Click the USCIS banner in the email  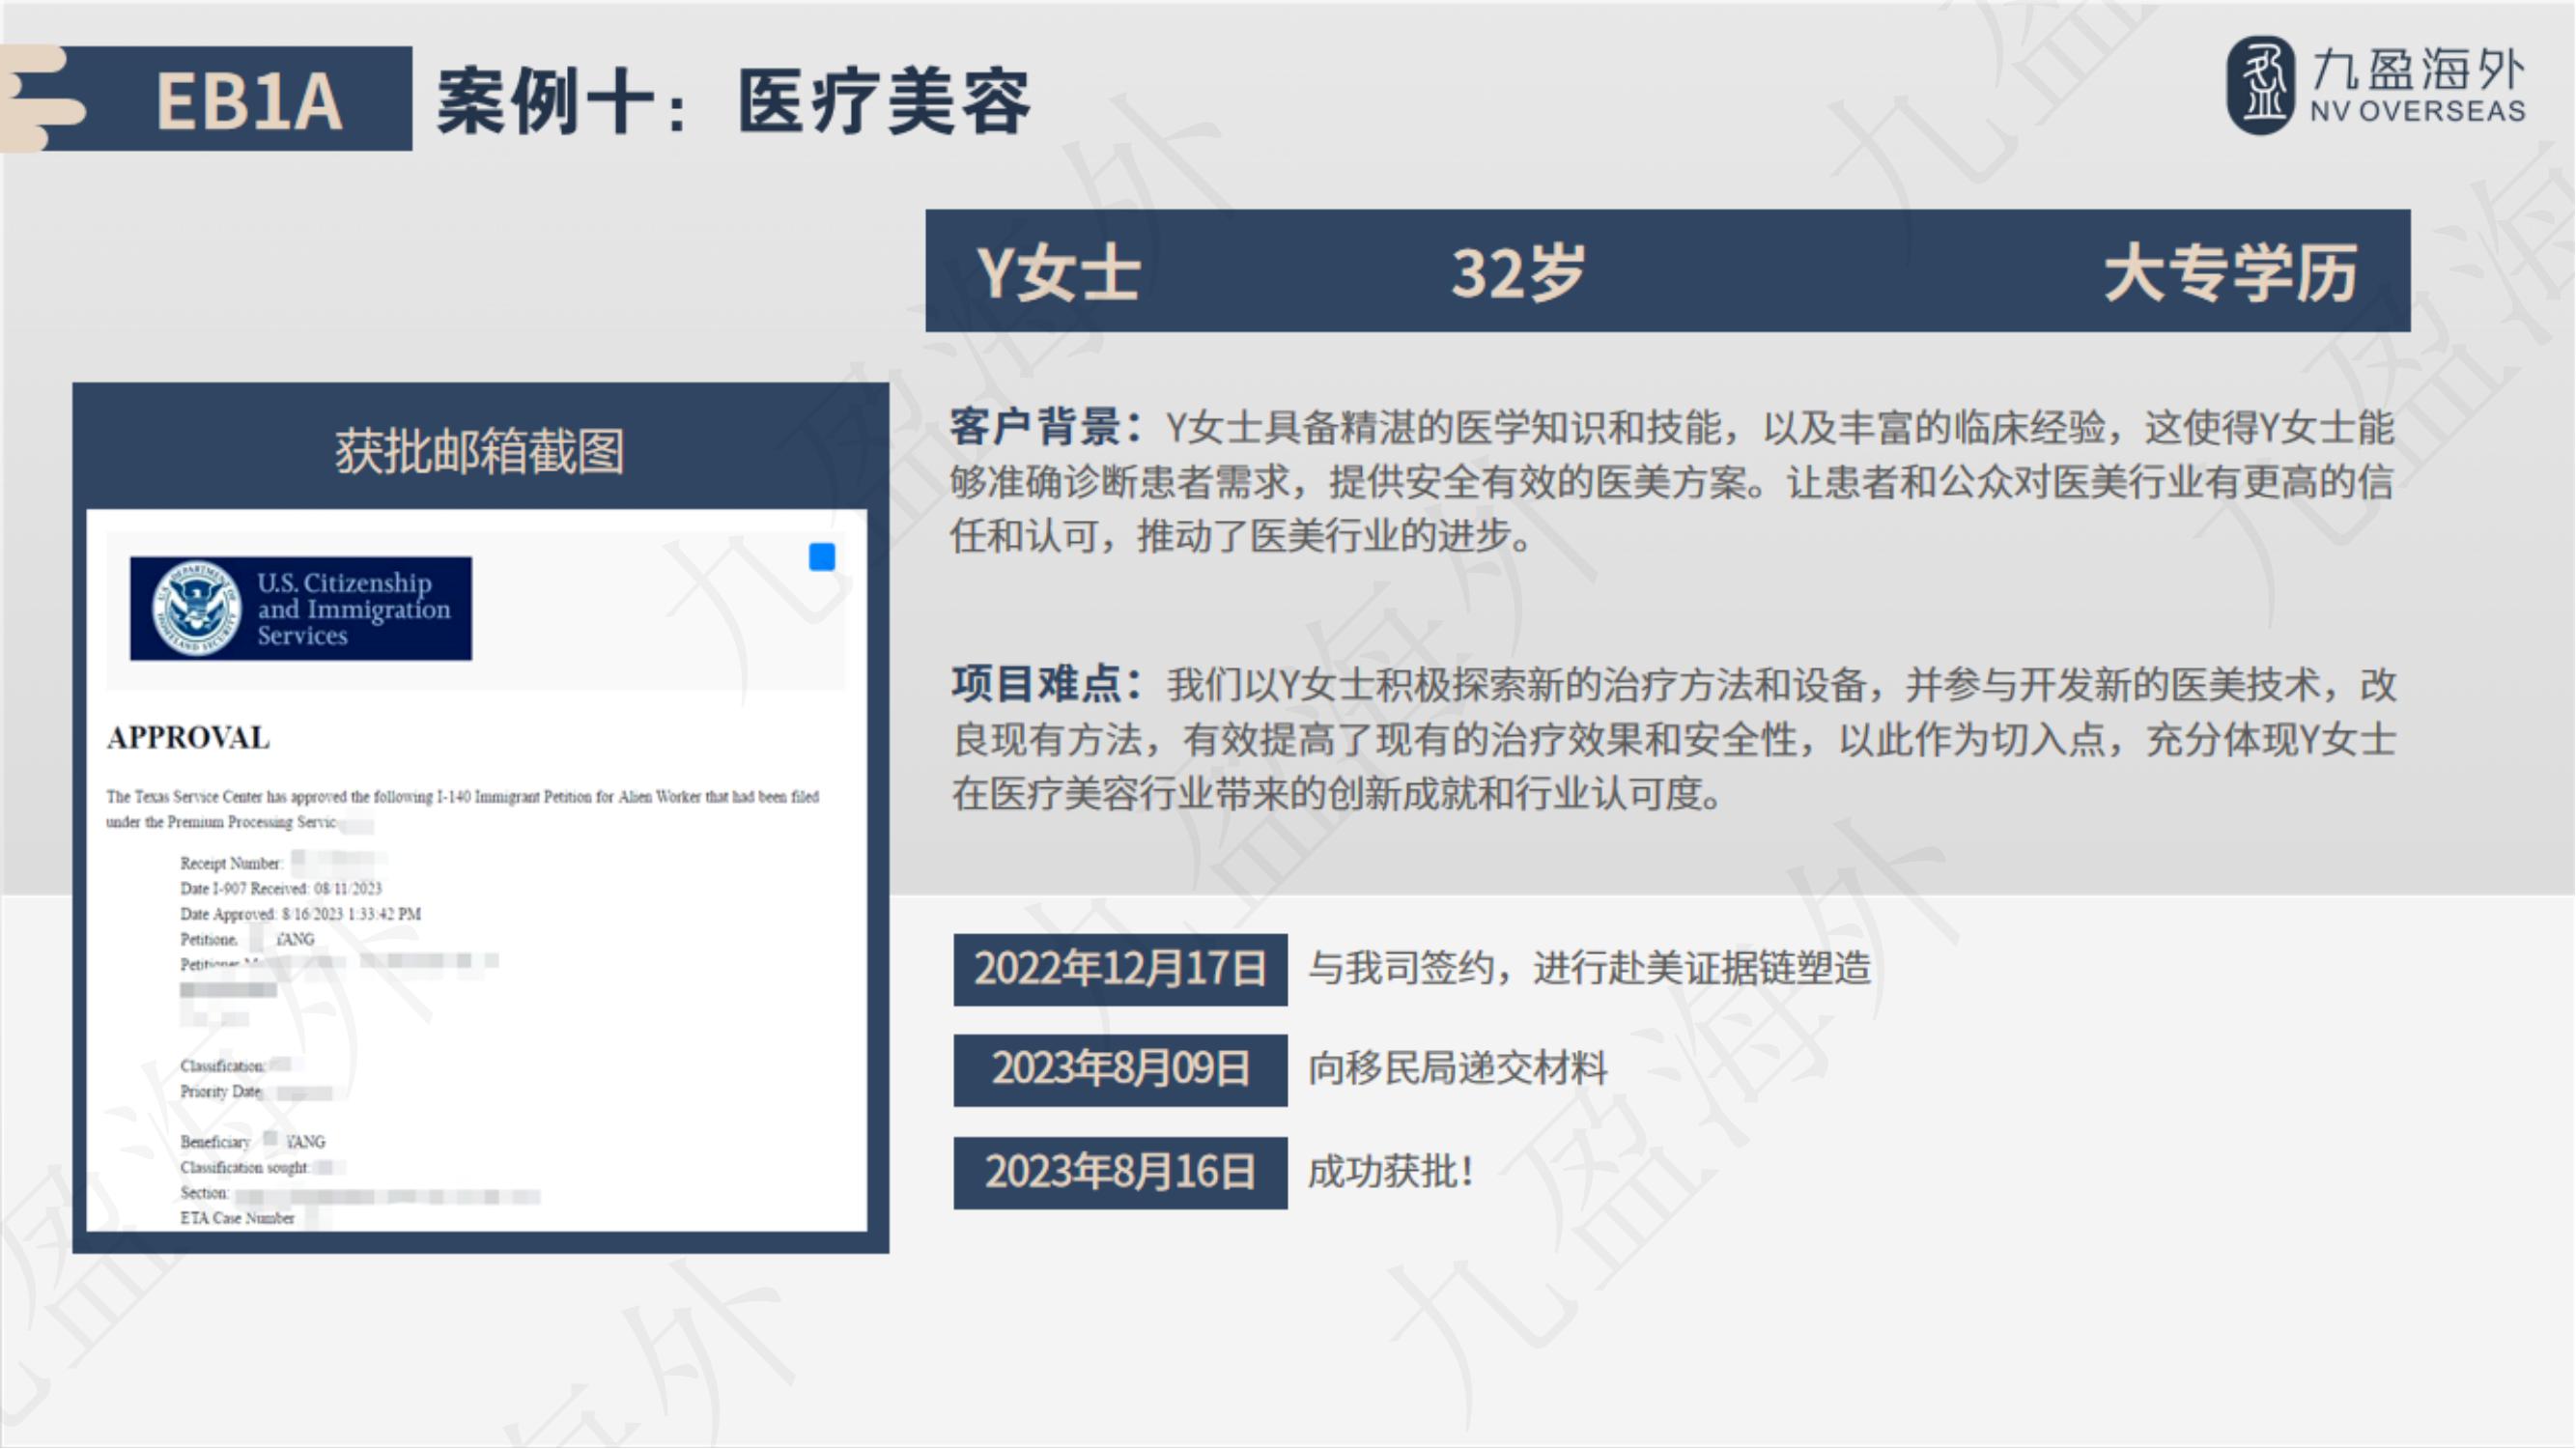[x=301, y=608]
